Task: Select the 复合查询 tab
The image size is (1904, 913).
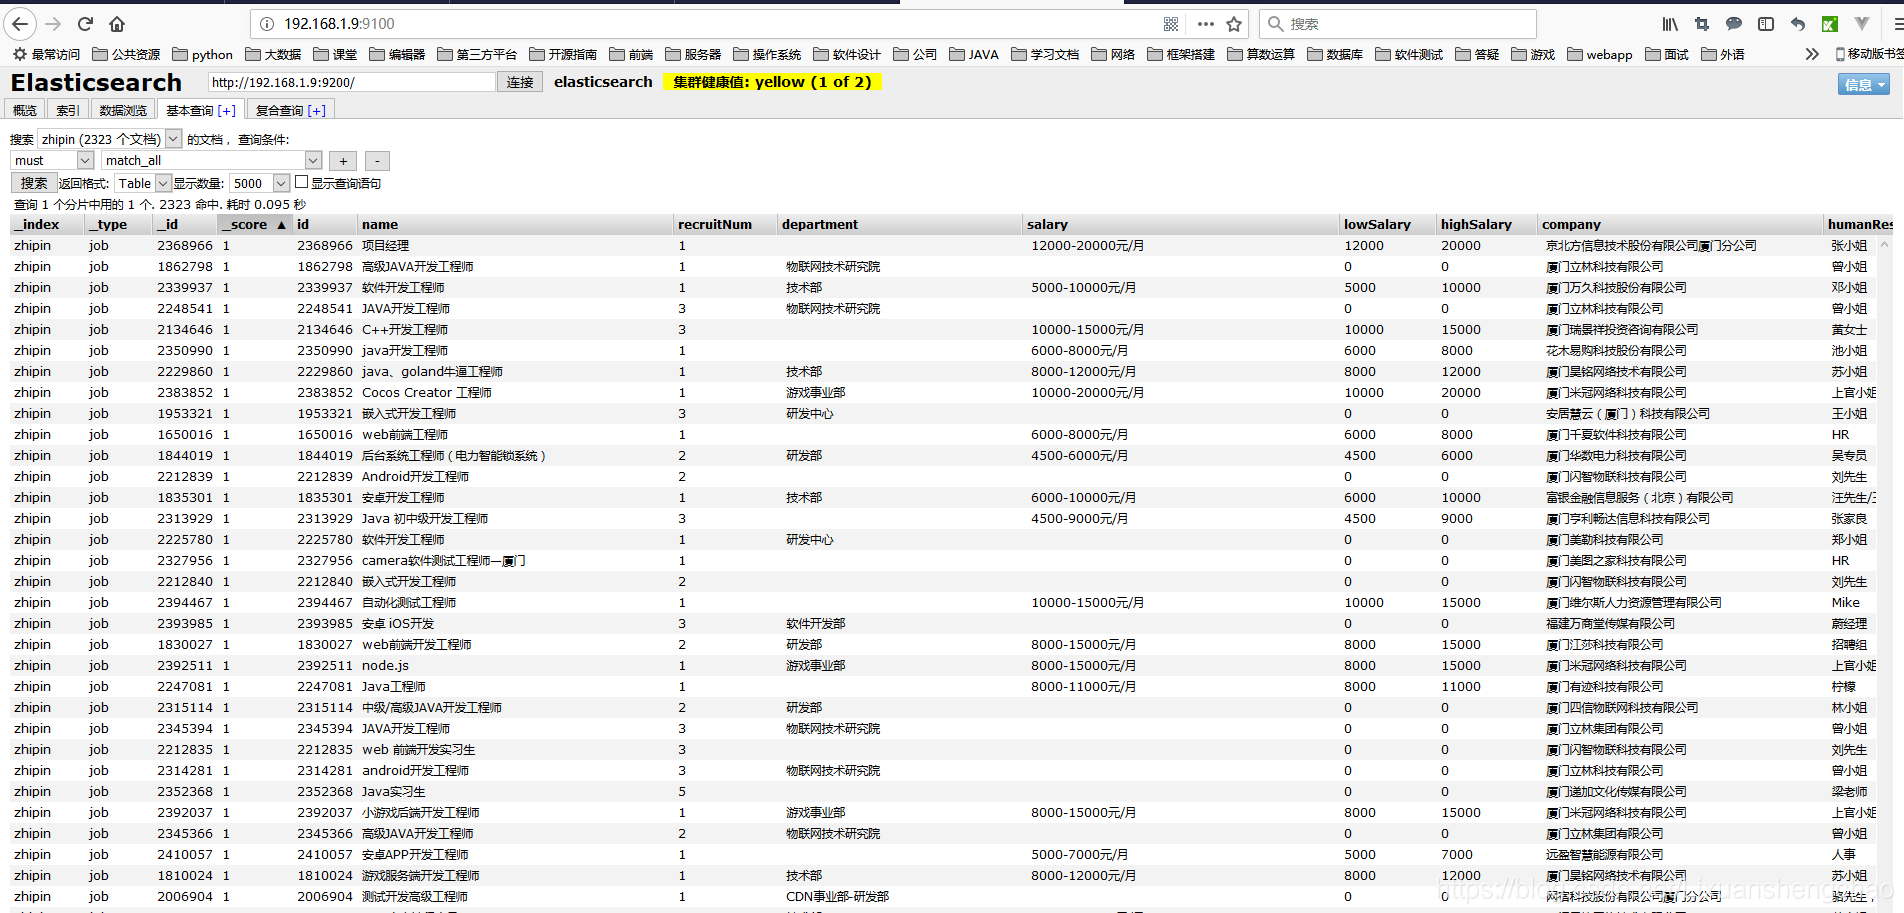Action: click(x=279, y=110)
